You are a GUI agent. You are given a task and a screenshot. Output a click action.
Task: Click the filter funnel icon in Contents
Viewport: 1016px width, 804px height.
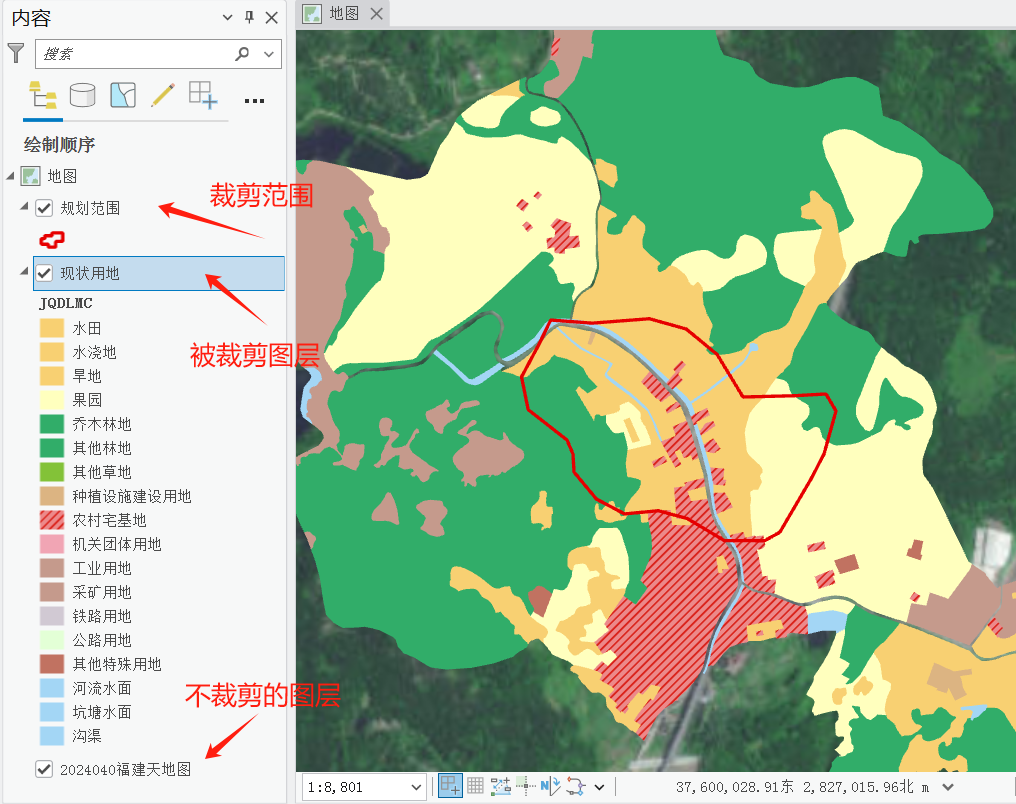click(x=16, y=52)
